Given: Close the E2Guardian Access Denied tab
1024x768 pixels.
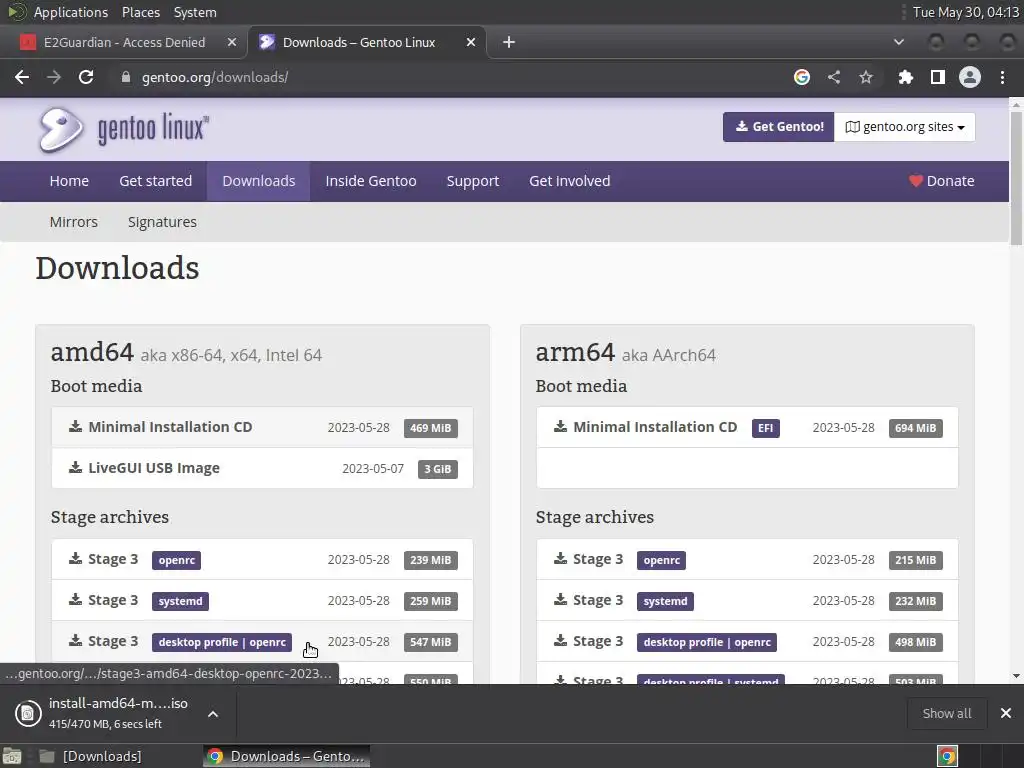Looking at the screenshot, I should (x=232, y=42).
